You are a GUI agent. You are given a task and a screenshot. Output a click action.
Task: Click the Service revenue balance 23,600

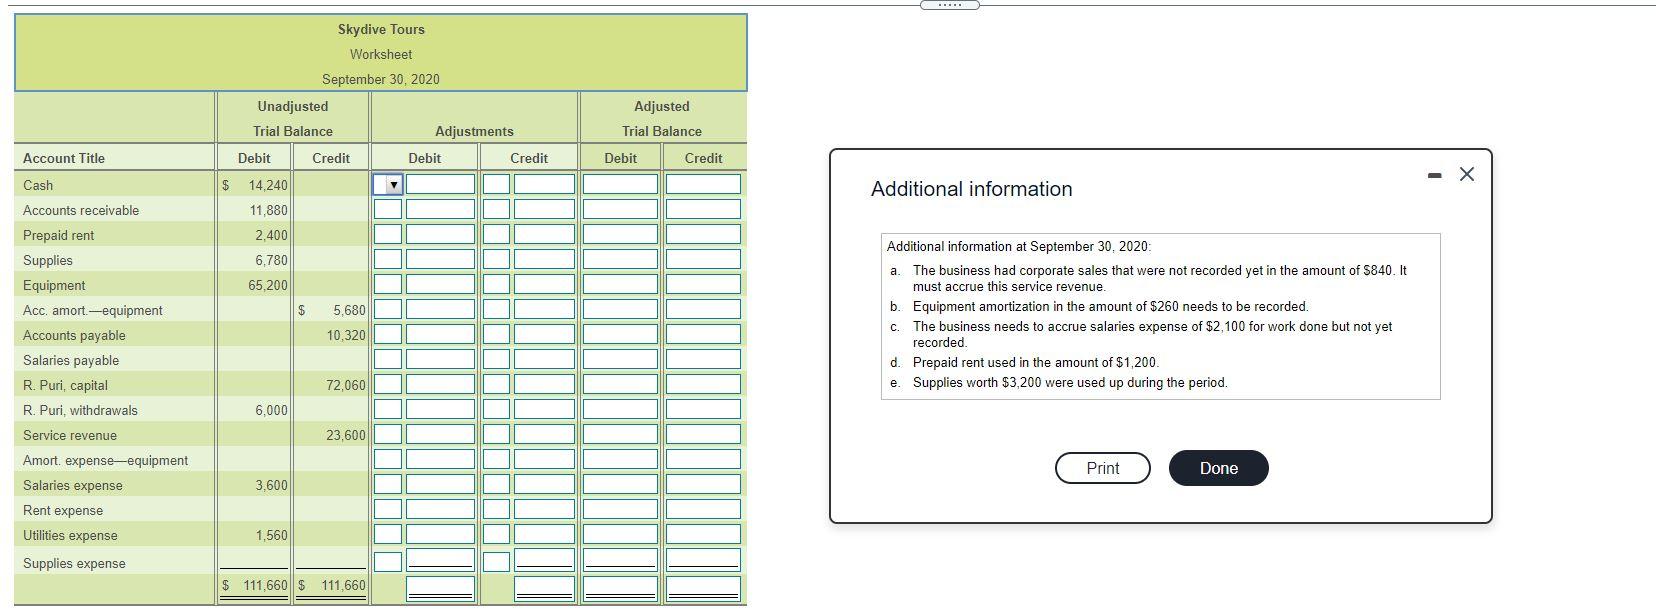[346, 435]
